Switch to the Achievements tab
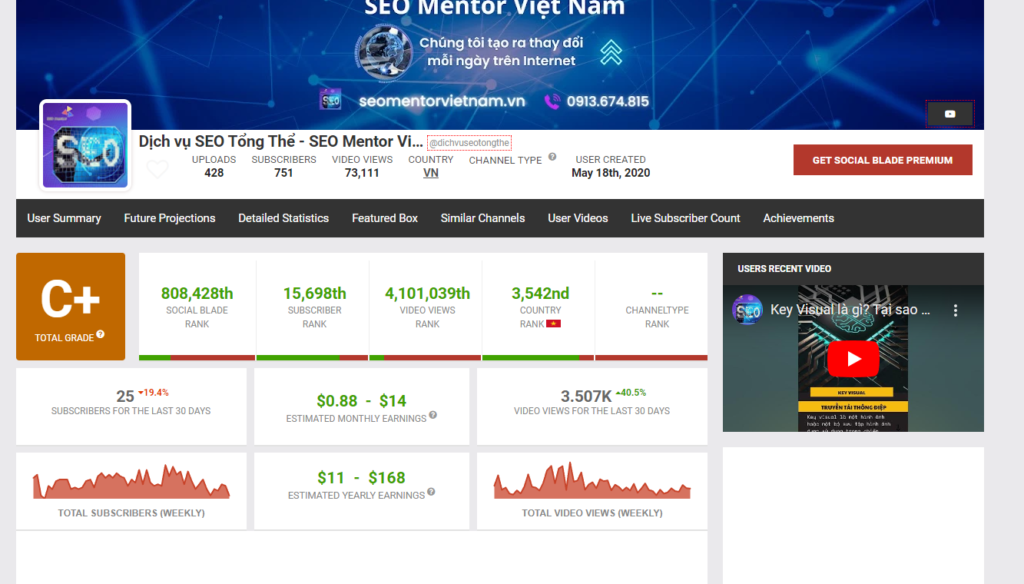This screenshot has width=1024, height=584. click(x=799, y=218)
